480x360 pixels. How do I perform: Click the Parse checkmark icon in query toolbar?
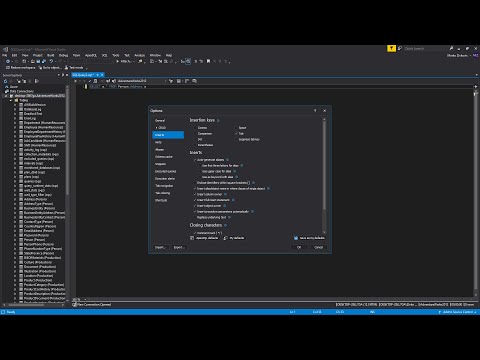[x=90, y=81]
